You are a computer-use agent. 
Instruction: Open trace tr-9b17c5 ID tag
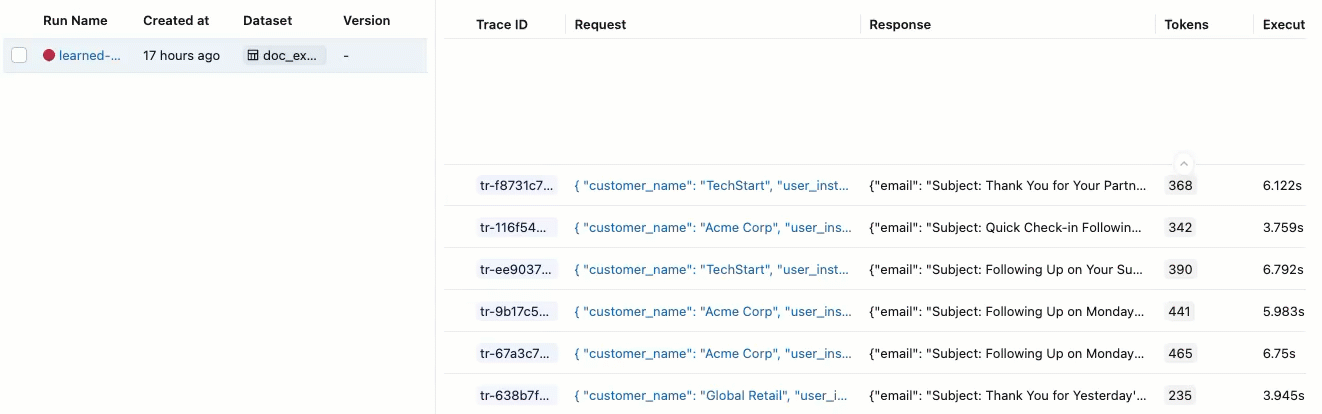[x=516, y=311]
